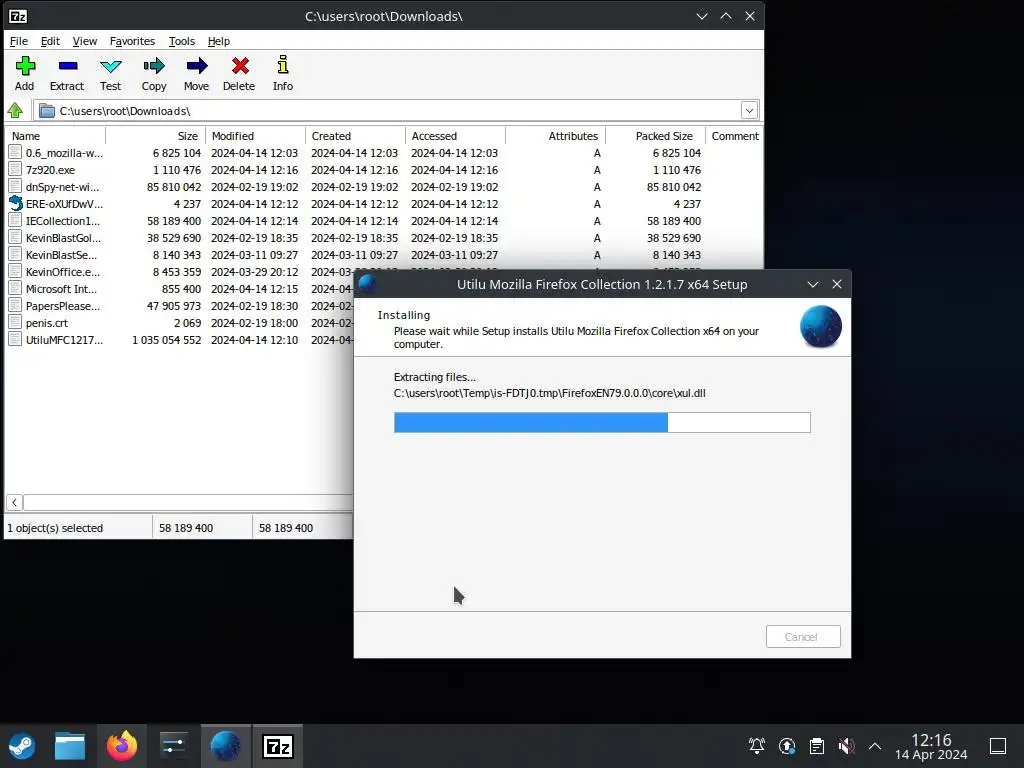Click minimize chevron of Setup dialog
Image resolution: width=1024 pixels, height=768 pixels.
(x=813, y=284)
